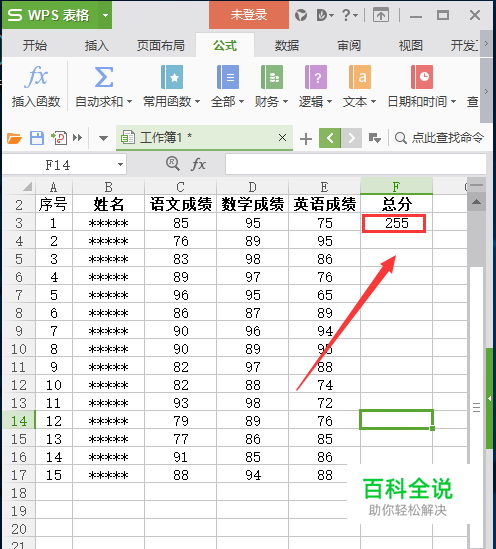Expand the 逻辑 dropdown arrow
The height and width of the screenshot is (549, 496).
pos(329,102)
